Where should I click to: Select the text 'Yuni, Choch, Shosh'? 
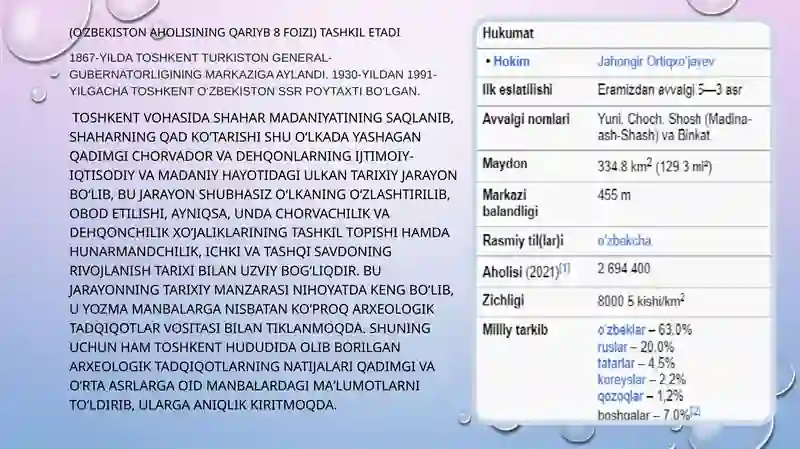click(x=649, y=119)
